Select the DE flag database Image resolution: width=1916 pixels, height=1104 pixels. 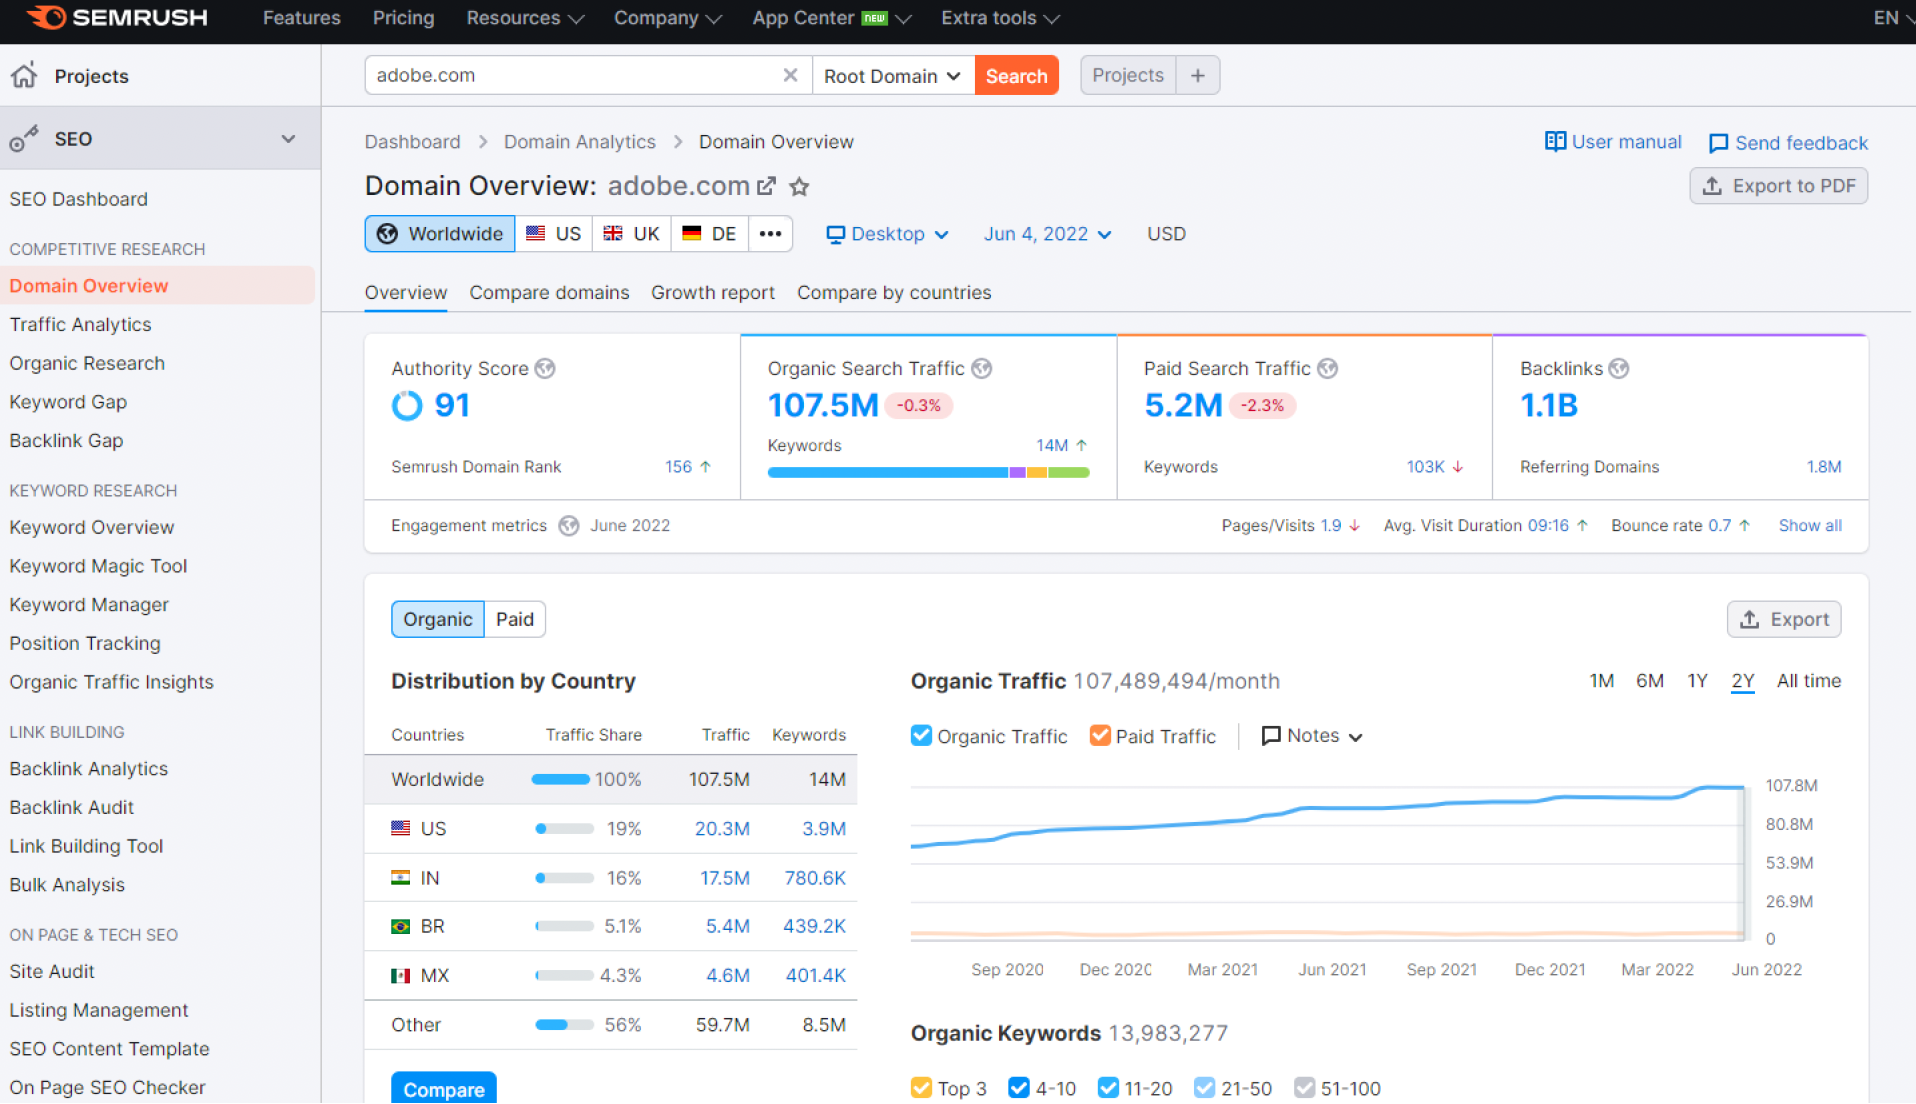(709, 233)
